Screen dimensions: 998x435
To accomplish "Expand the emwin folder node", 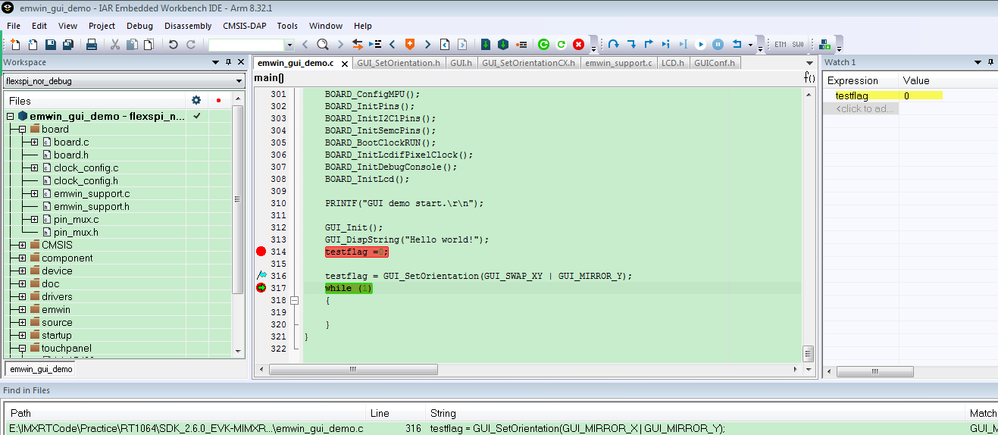I will coord(22,310).
